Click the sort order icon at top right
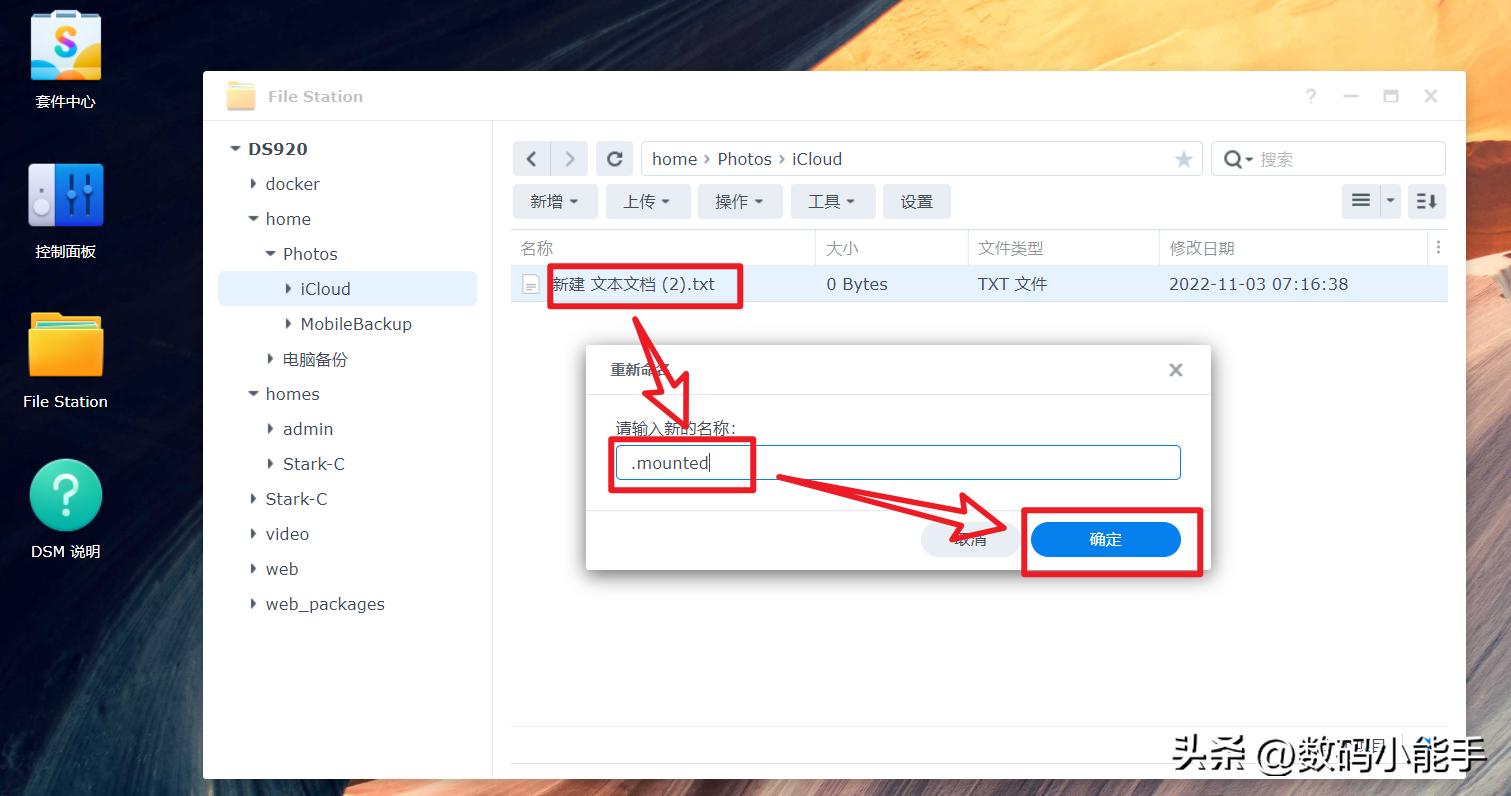 [x=1426, y=200]
